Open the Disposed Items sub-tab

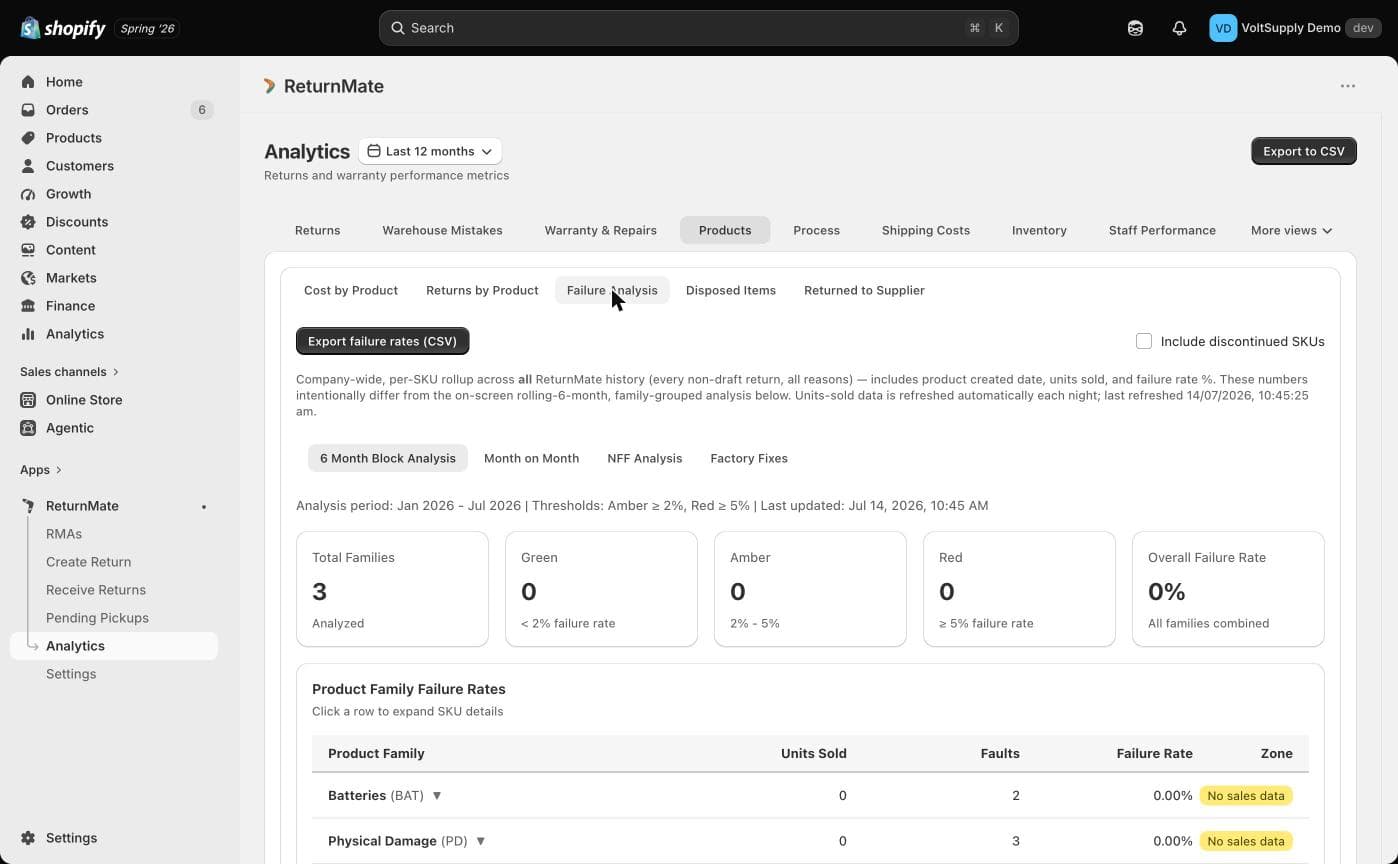pos(731,290)
